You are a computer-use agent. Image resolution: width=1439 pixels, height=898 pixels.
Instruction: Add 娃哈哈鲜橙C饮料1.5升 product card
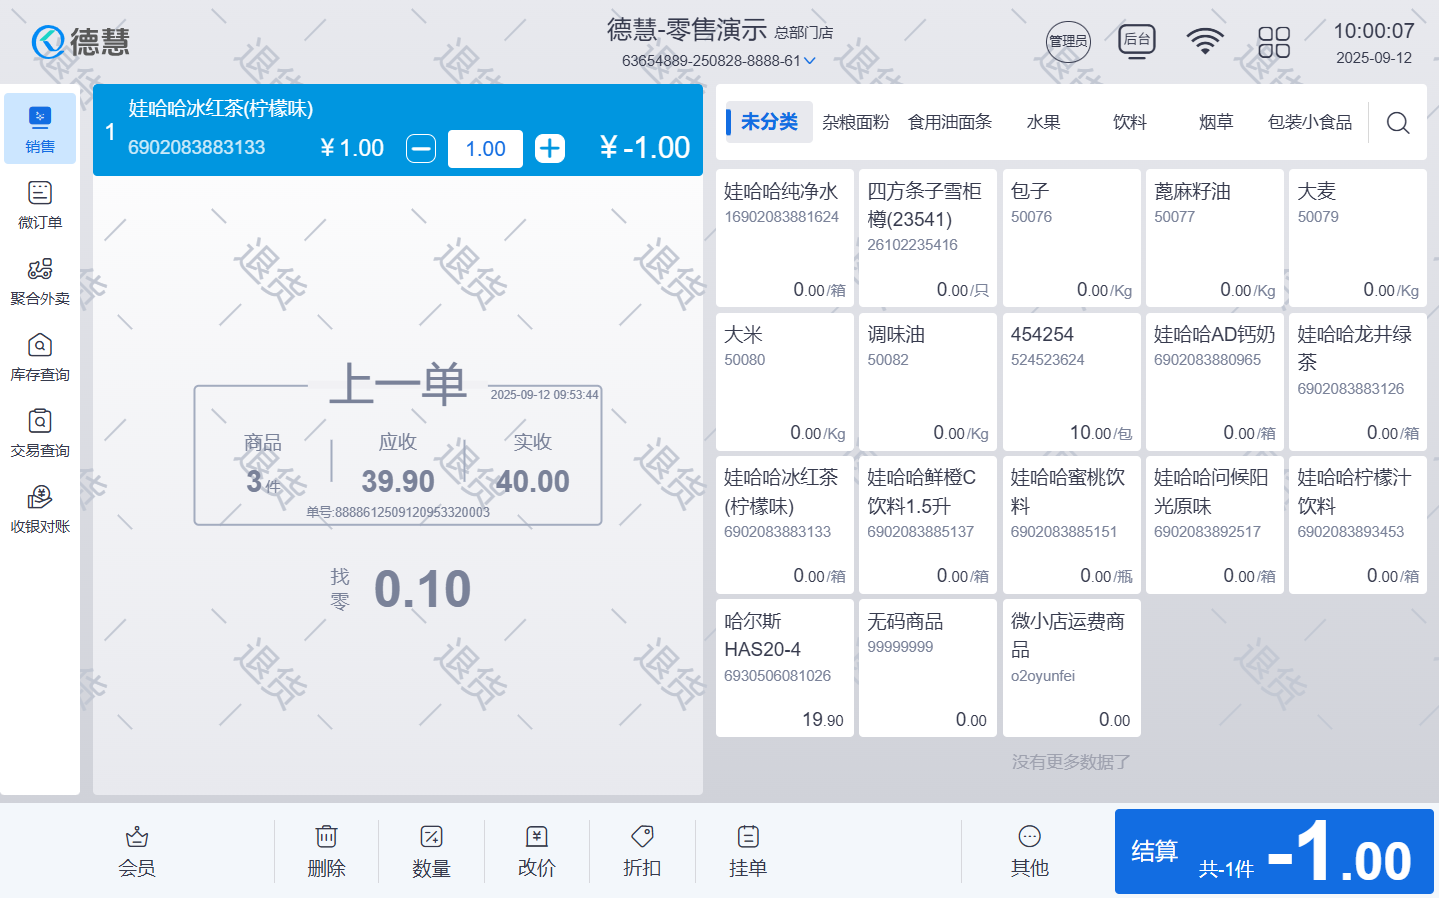pos(928,525)
